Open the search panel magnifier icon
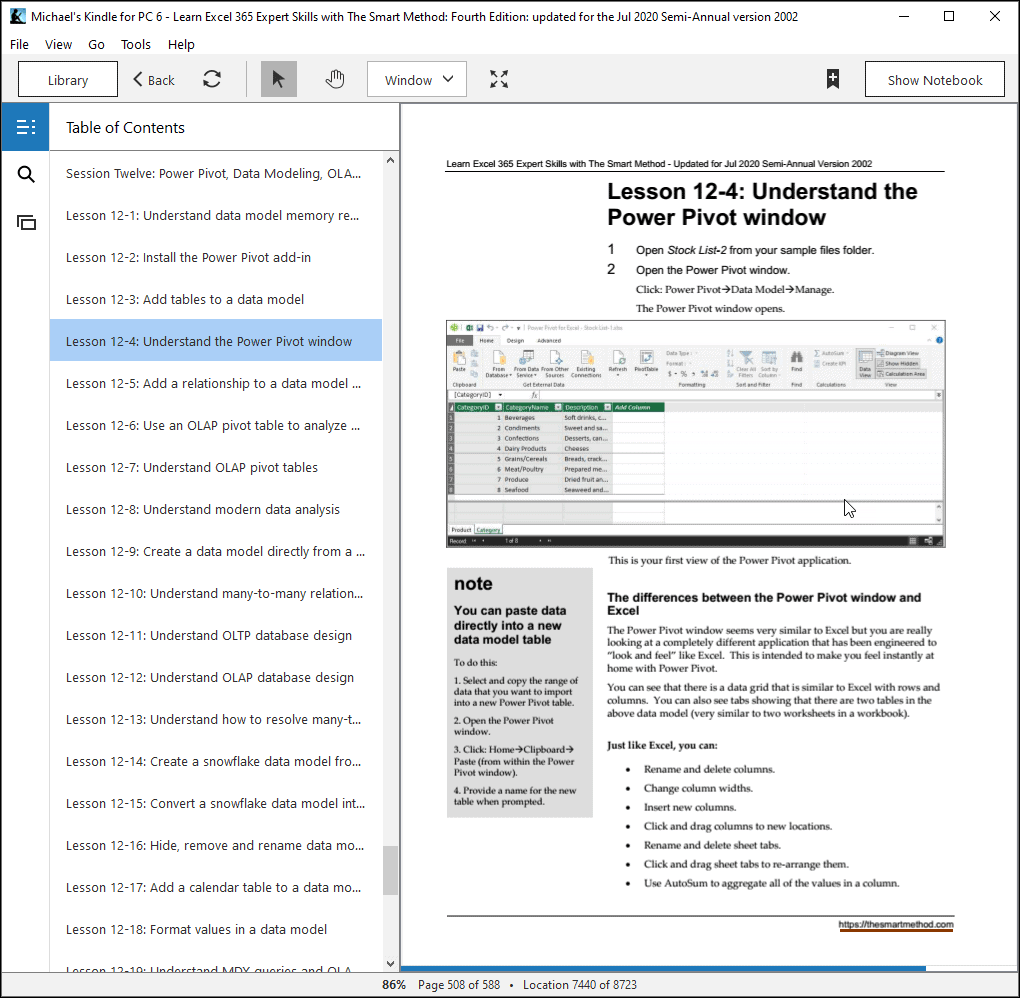 (25, 174)
